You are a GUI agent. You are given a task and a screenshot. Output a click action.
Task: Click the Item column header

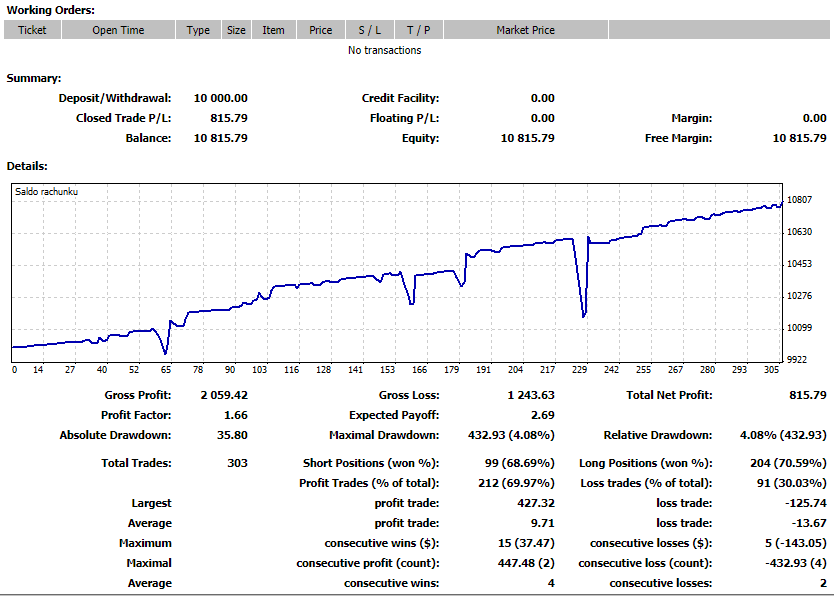click(273, 30)
